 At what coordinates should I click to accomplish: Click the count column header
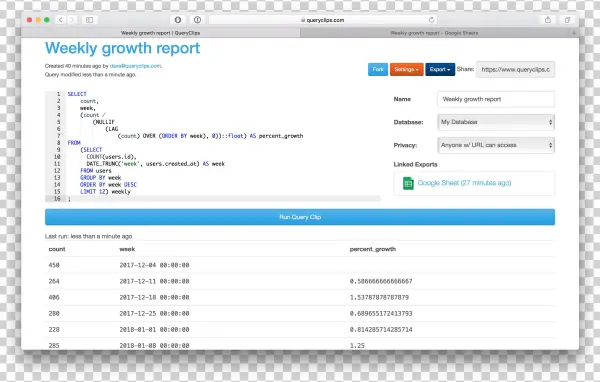tap(57, 249)
